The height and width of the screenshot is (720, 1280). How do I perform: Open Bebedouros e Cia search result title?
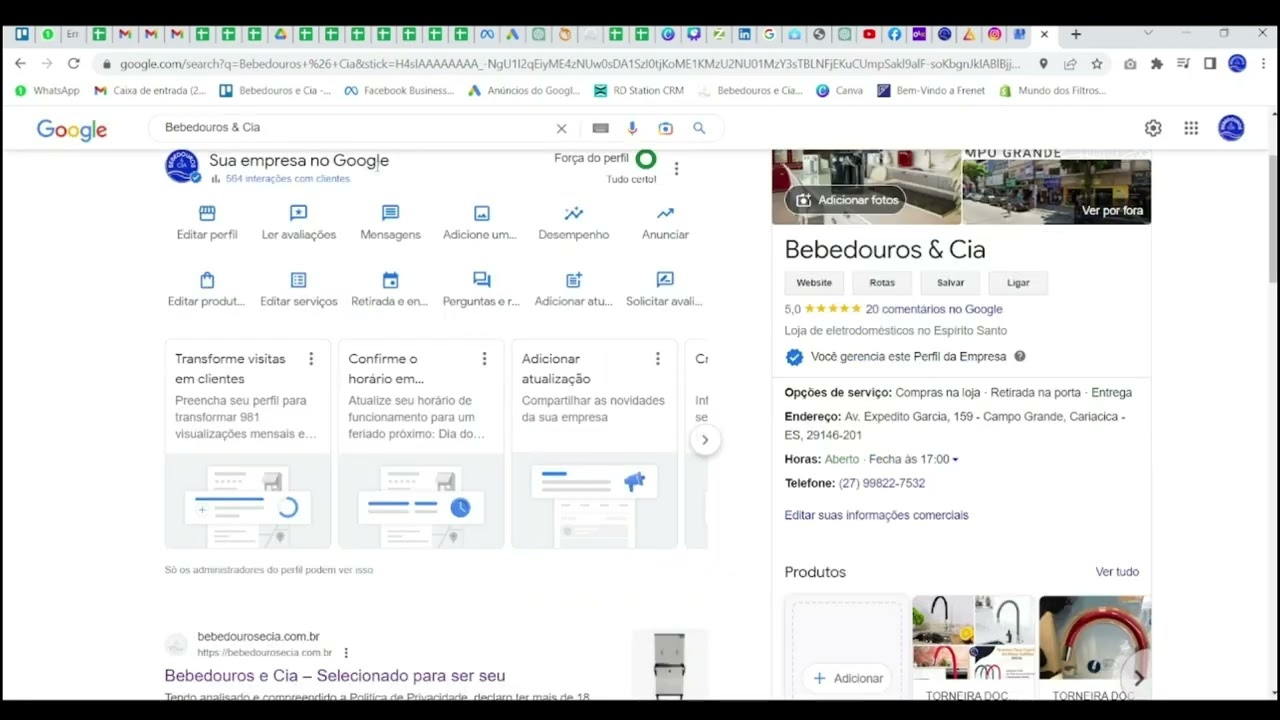[x=335, y=676]
